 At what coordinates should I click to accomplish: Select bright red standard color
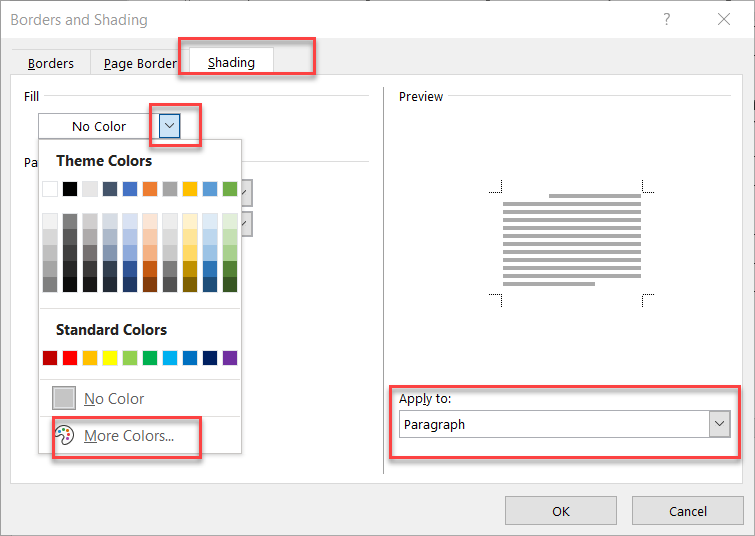70,358
